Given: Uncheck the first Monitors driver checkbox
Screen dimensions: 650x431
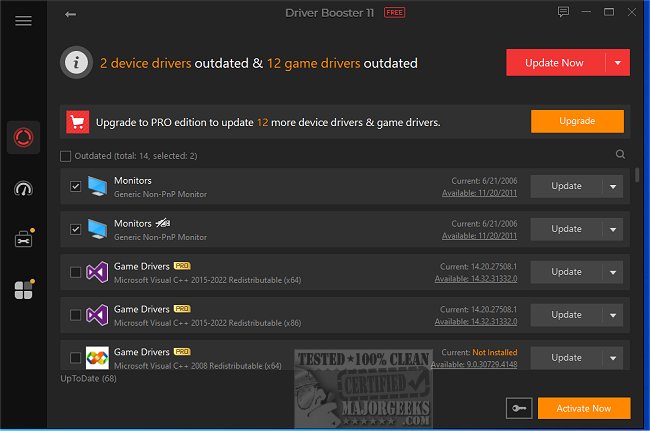Looking at the screenshot, I should 75,186.
